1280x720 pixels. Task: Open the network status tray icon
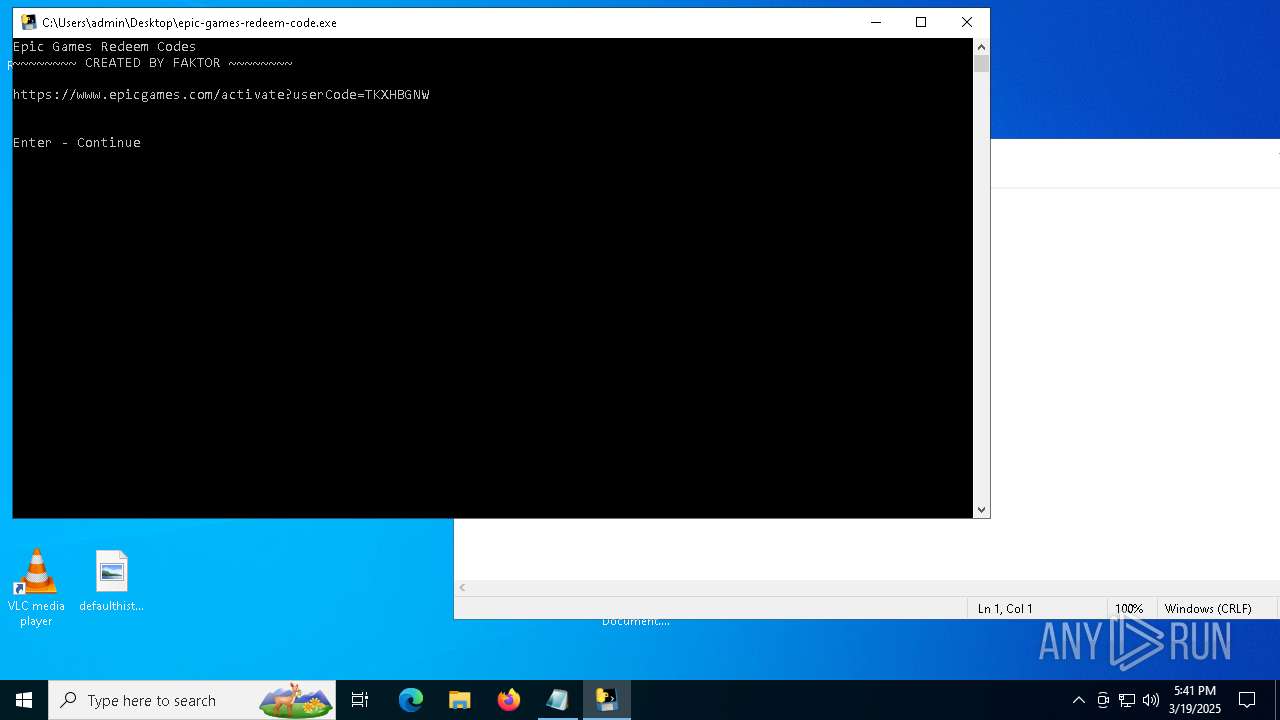pos(1127,700)
